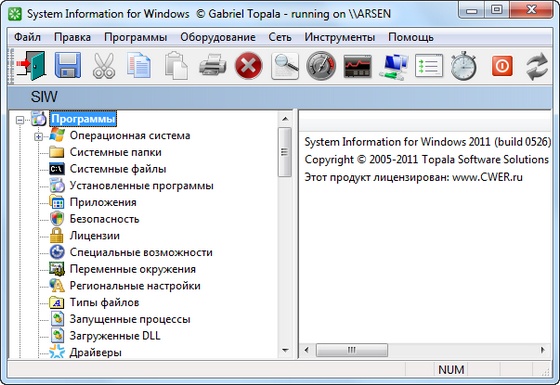Click the network computers icon
This screenshot has width=560, height=385.
click(395, 66)
